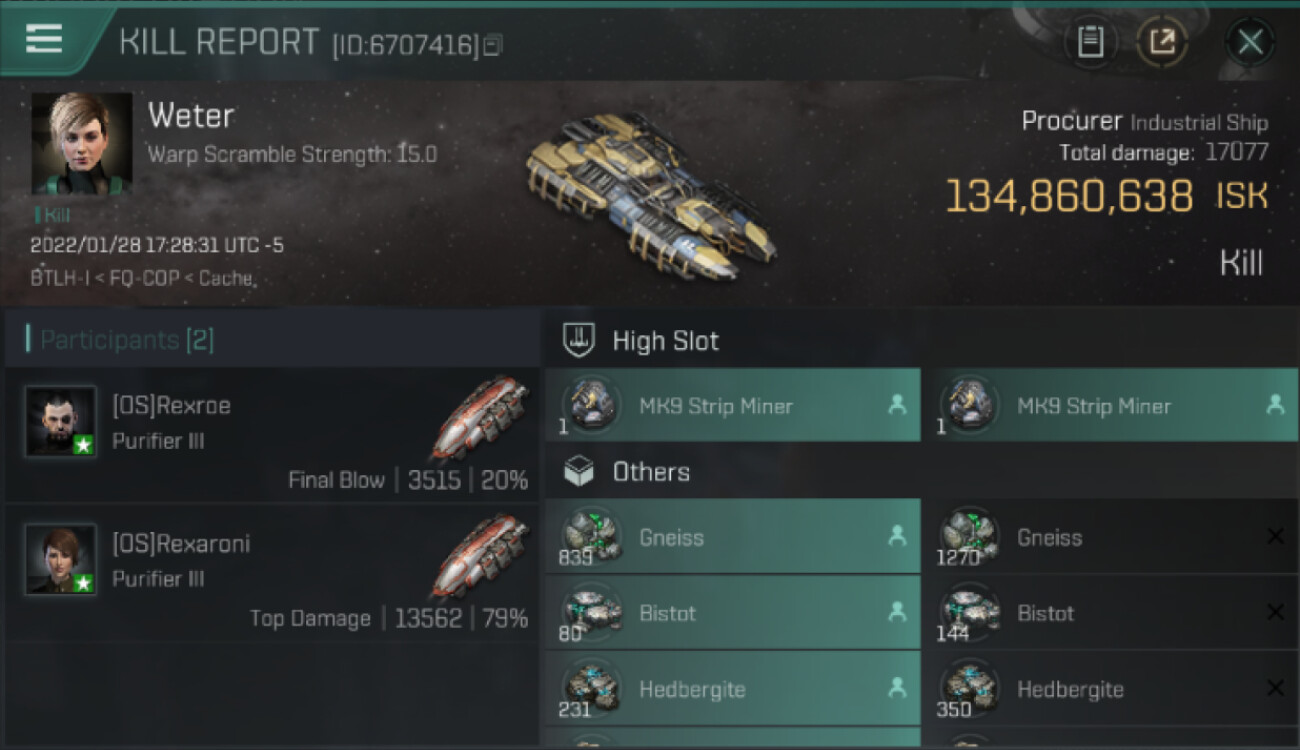
Task: Select the first MK9 Strip Miner module
Action: (x=733, y=405)
